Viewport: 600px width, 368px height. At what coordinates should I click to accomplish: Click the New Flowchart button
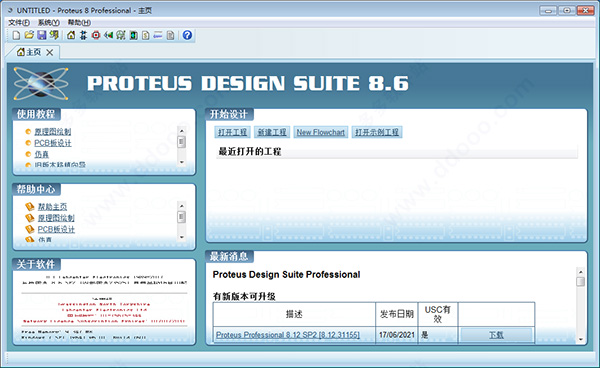pyautogui.click(x=321, y=132)
